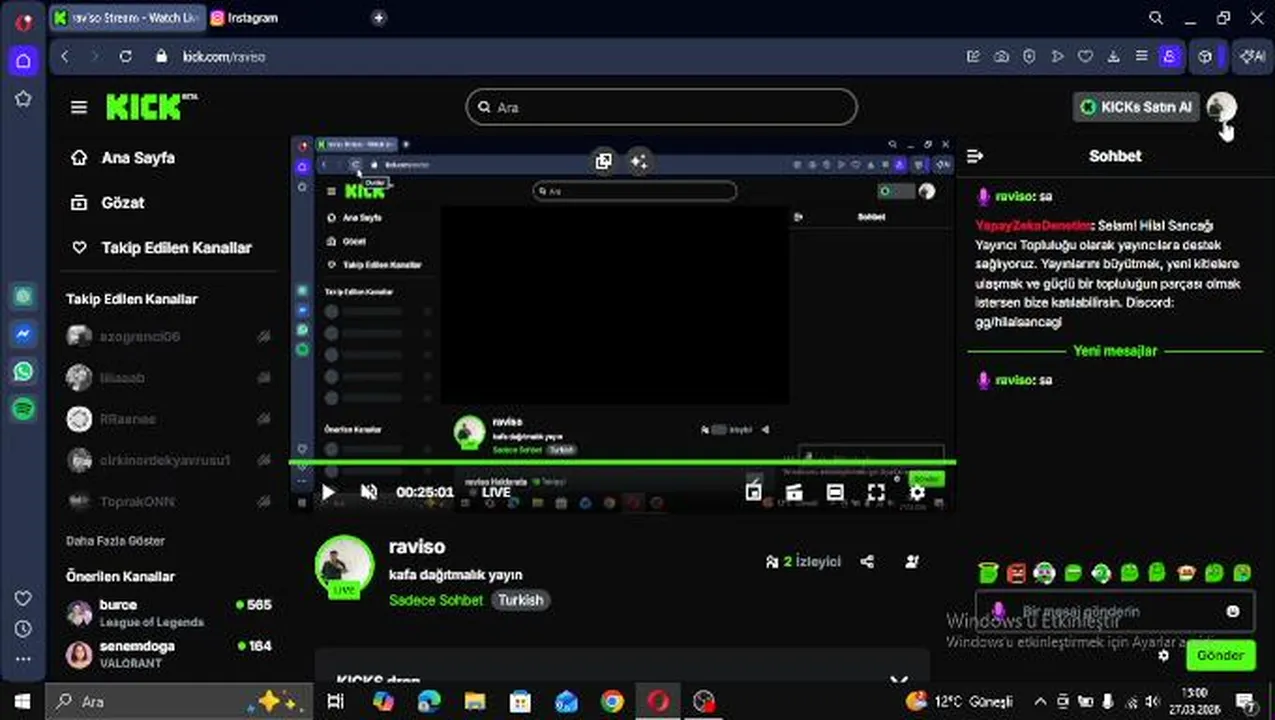The width and height of the screenshot is (1275, 720).
Task: Open chat settings gear beside Gönder
Action: (1163, 656)
